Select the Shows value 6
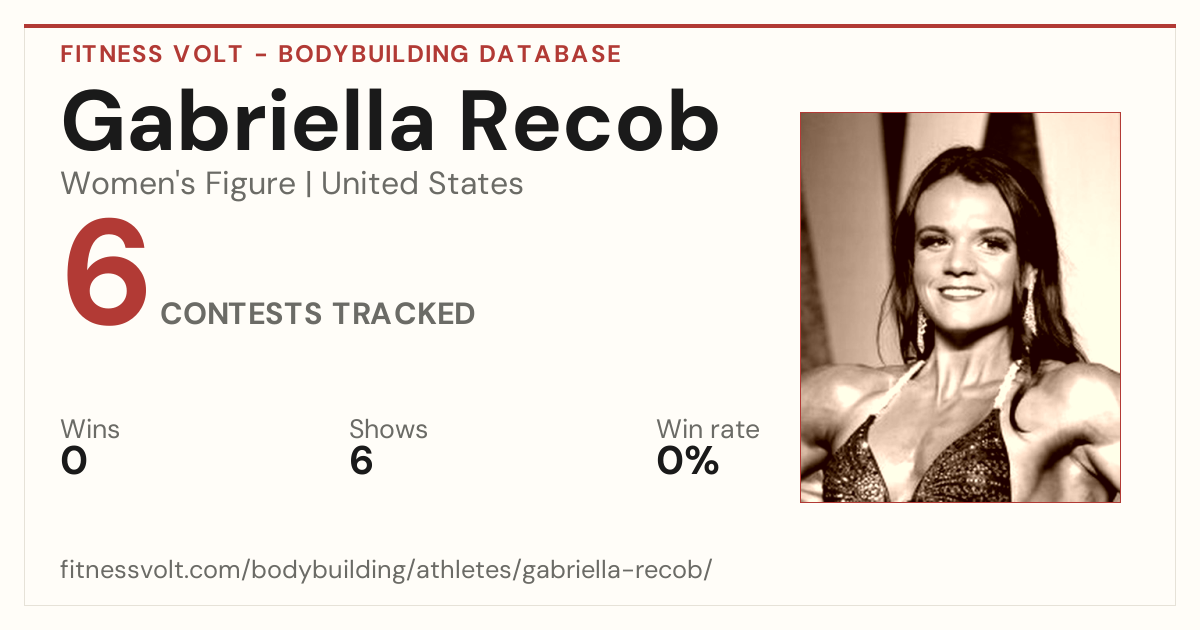This screenshot has height=630, width=1200. coord(361,461)
